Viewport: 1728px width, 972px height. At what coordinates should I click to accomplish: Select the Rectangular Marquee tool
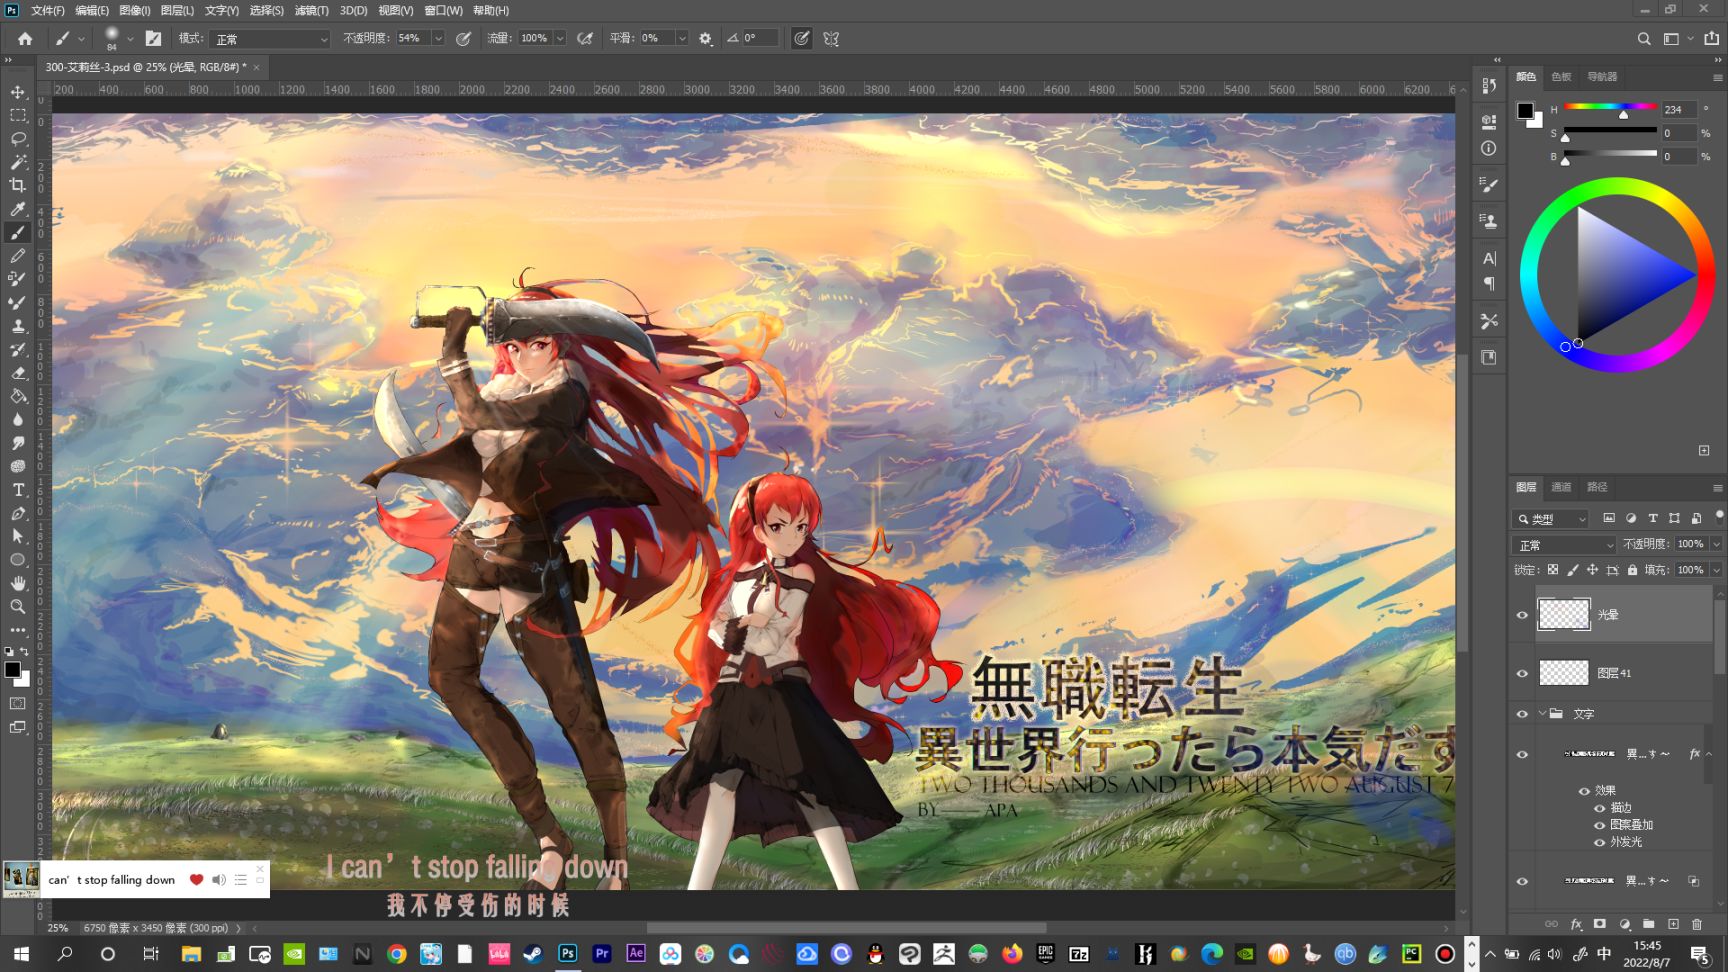click(x=18, y=115)
